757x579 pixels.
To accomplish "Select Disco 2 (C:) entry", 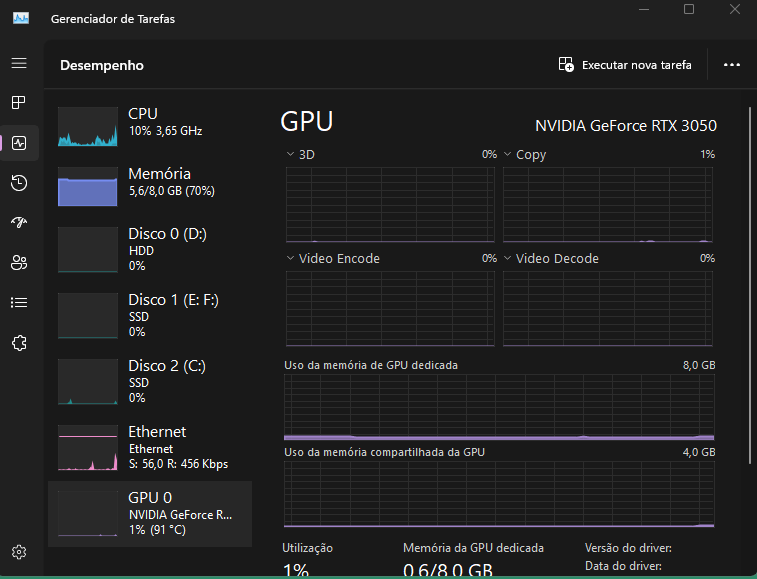I will point(150,382).
